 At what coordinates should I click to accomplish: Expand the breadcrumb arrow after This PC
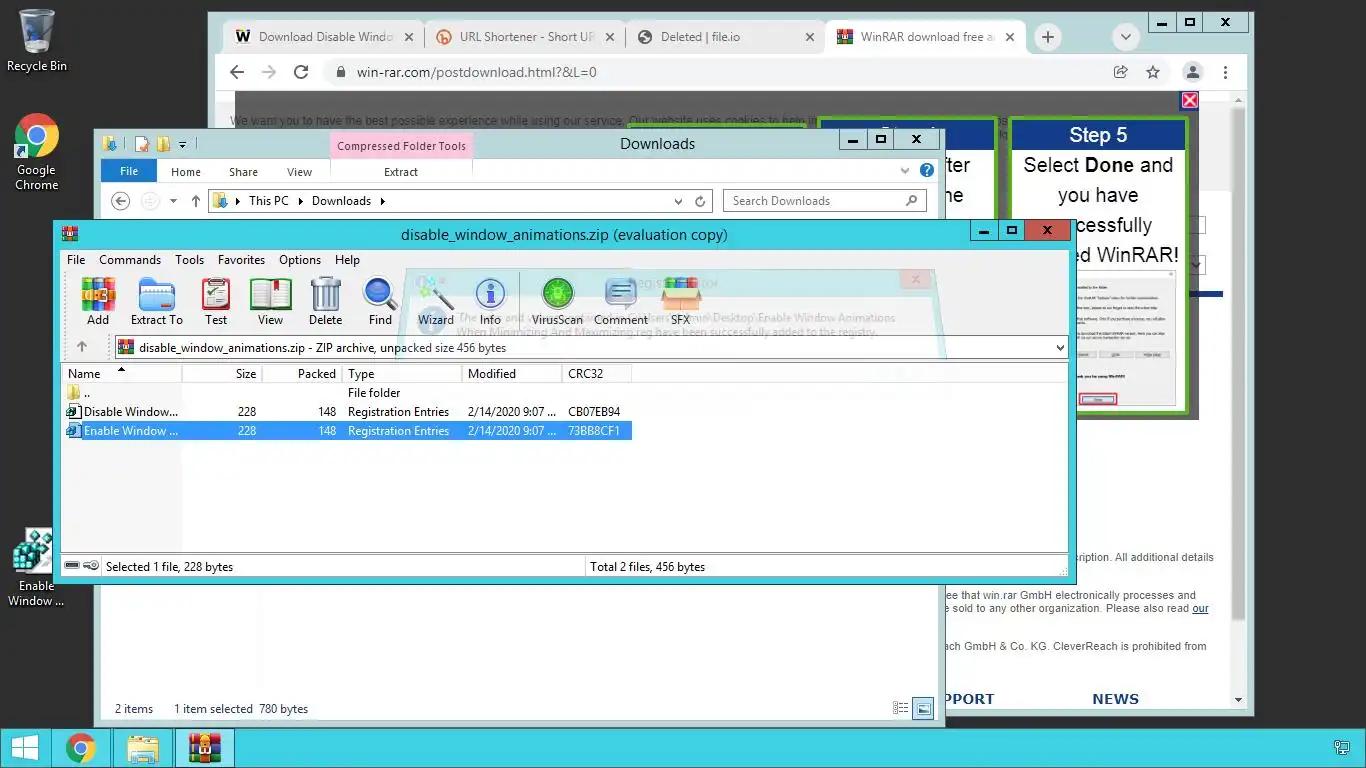(x=300, y=201)
